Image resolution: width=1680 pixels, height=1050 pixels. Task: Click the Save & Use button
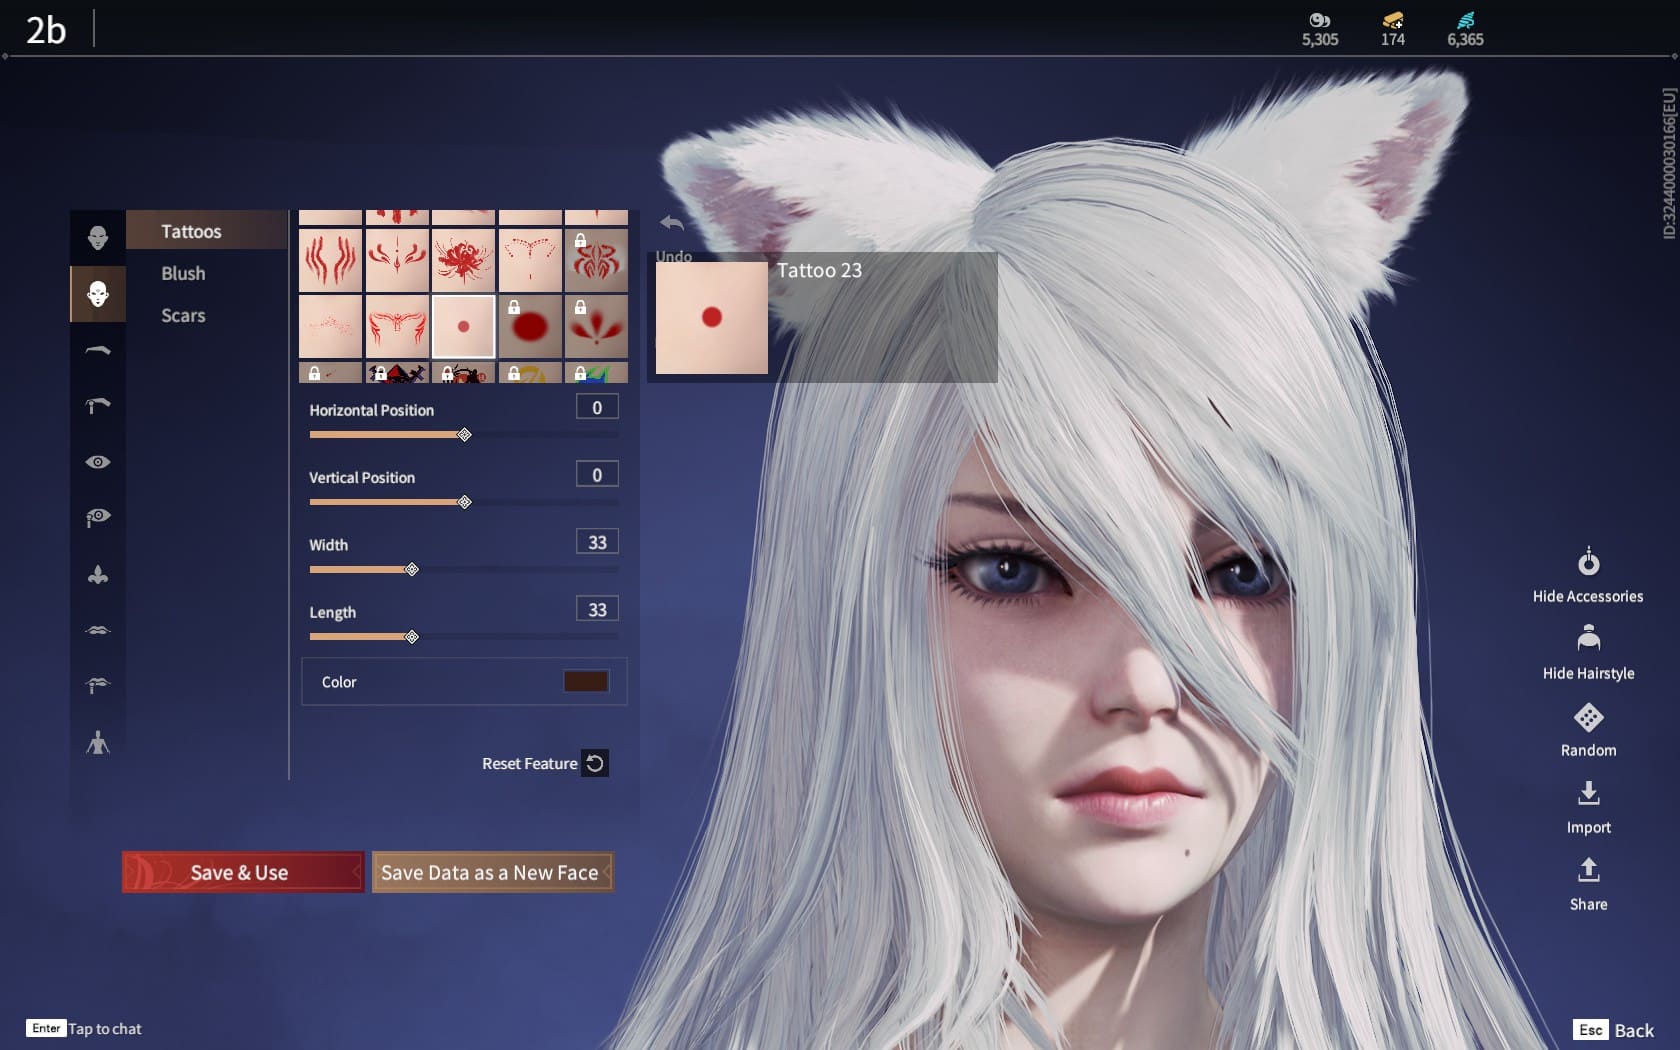pyautogui.click(x=242, y=872)
